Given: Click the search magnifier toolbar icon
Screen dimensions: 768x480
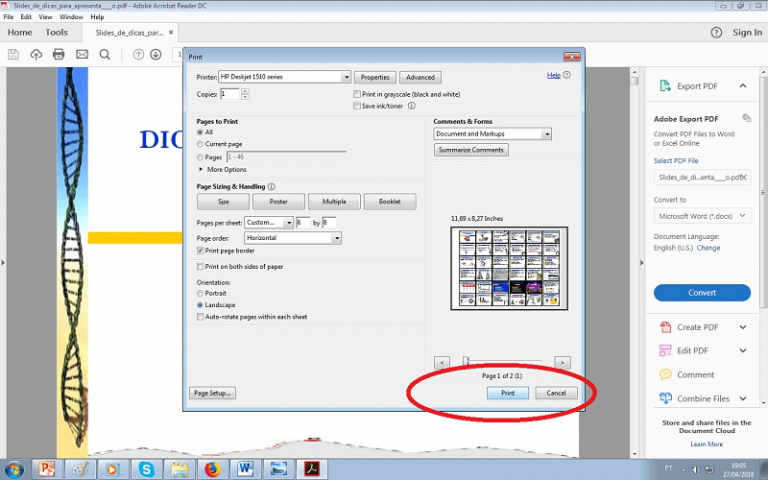Looking at the screenshot, I should click(105, 54).
